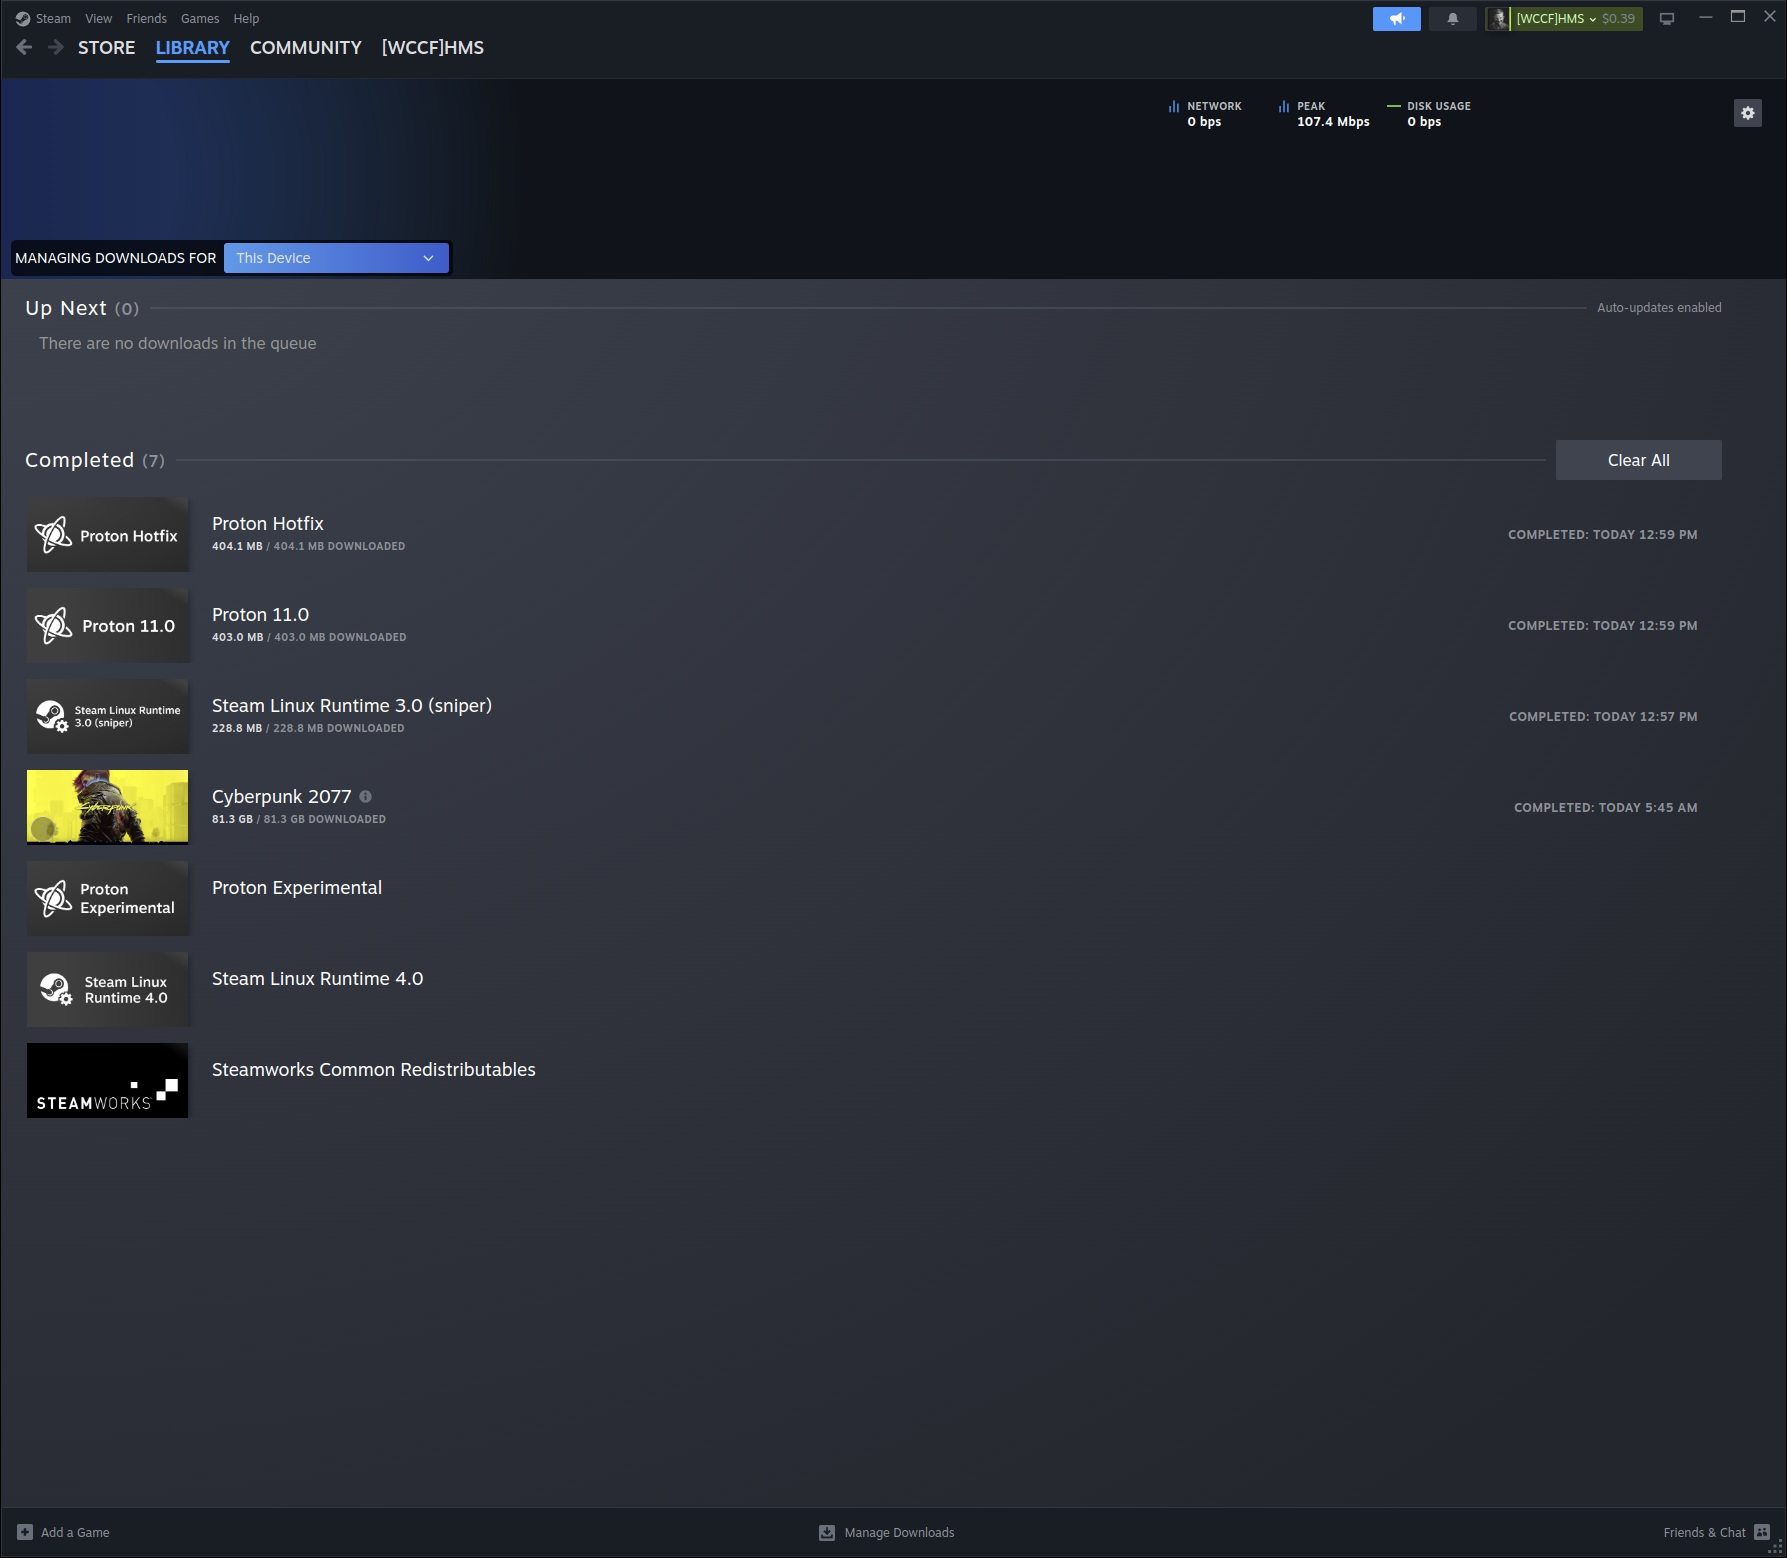Select the Proton Hotfix title text

268,523
